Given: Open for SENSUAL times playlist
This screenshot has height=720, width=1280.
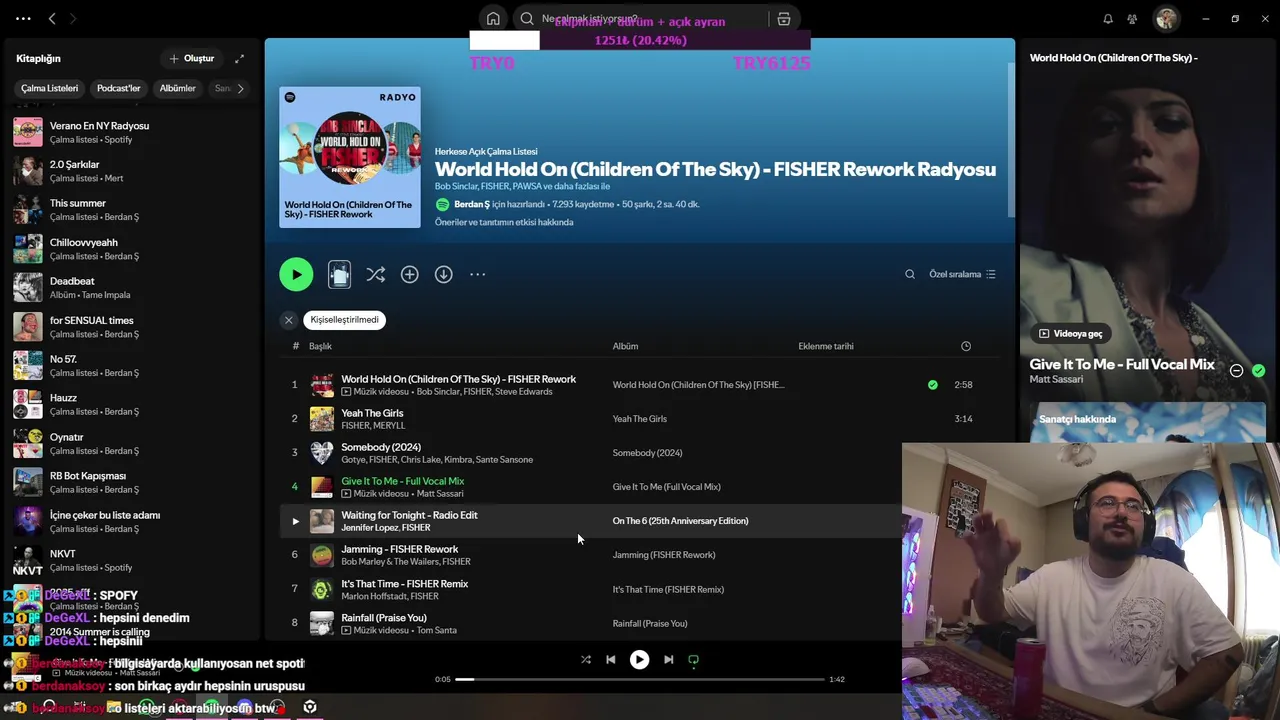Looking at the screenshot, I should pyautogui.click(x=133, y=327).
